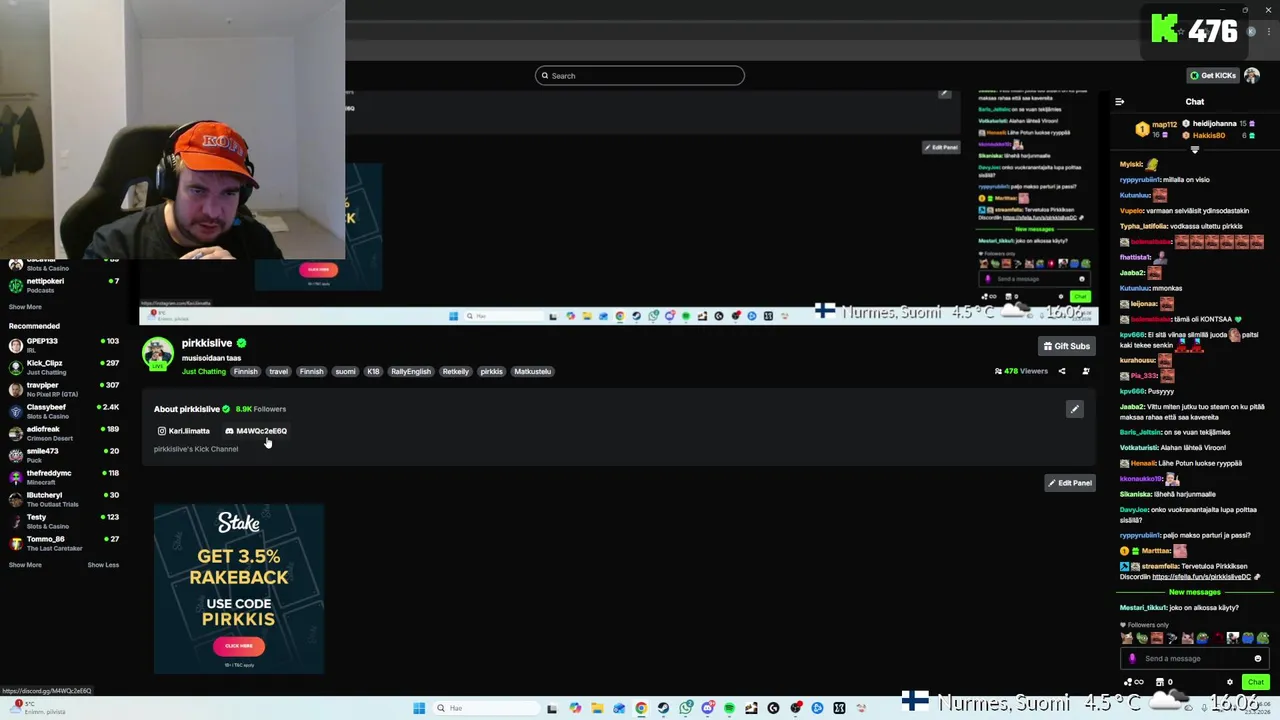Click Edit Panel above Stake banner
Screen dimensions: 1280x720
click(1069, 483)
